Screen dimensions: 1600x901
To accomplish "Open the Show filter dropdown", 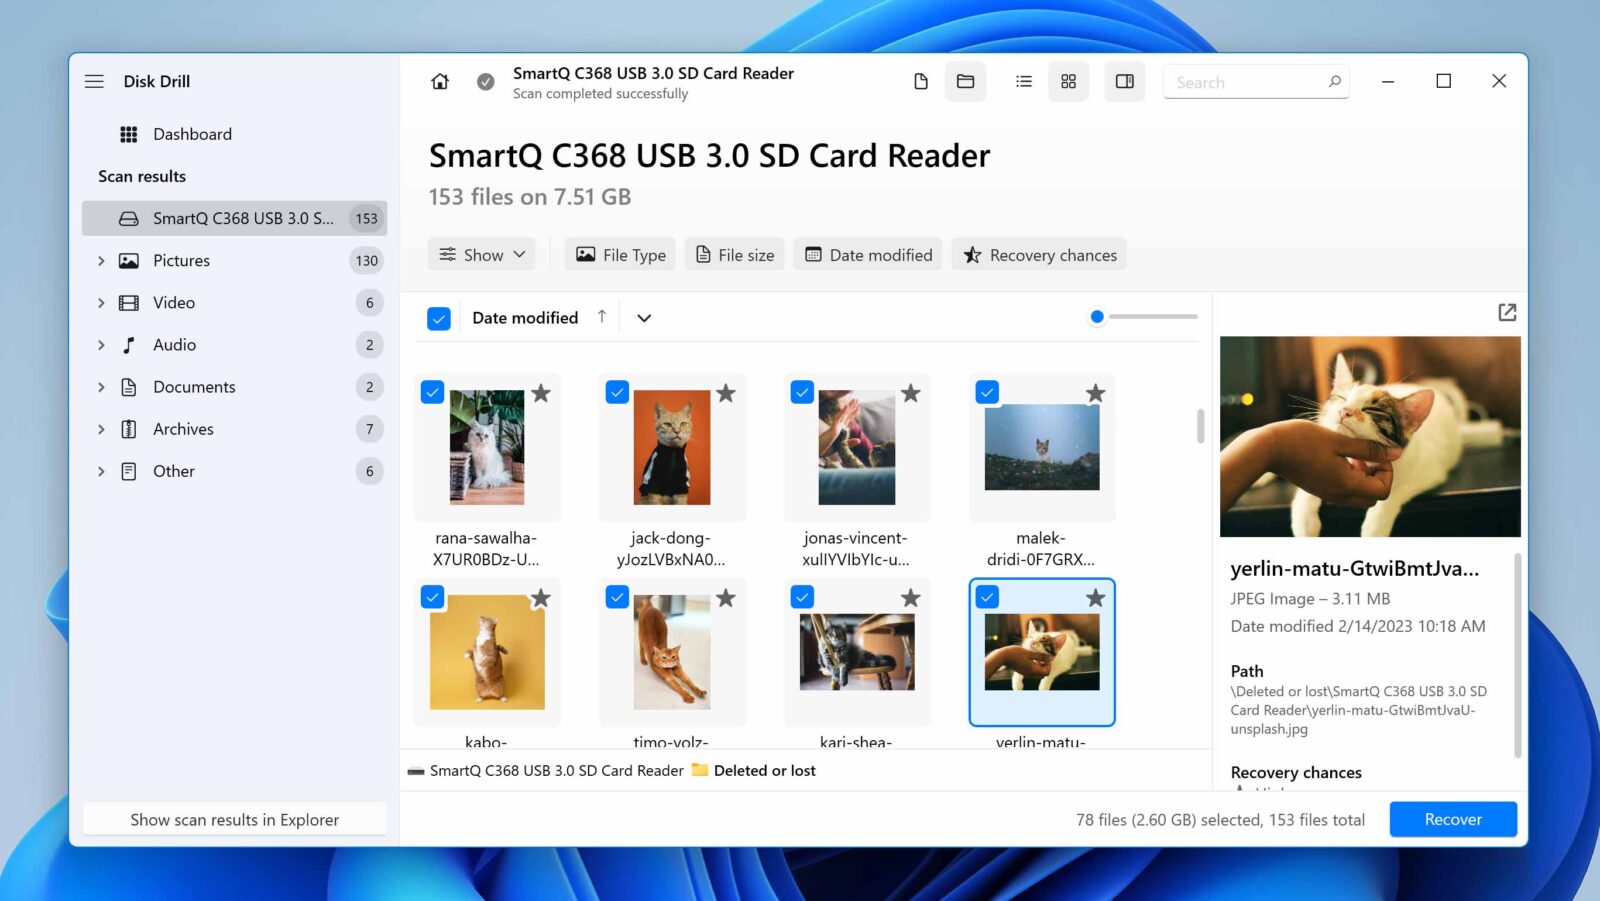I will [x=481, y=254].
